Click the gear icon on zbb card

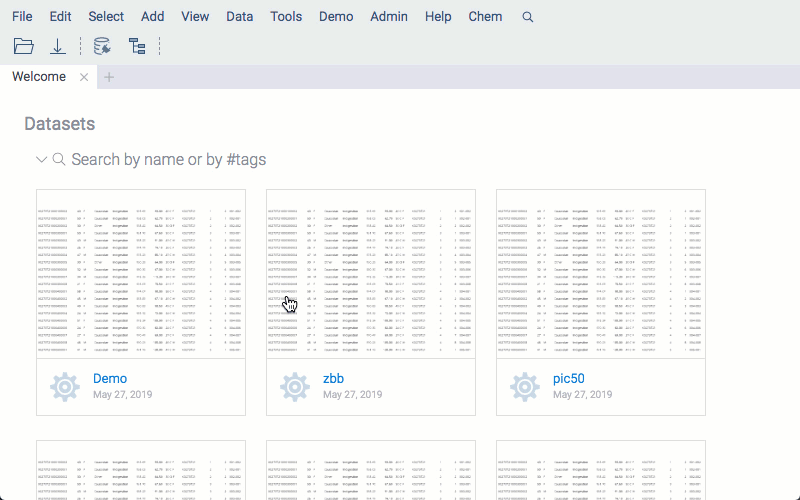pyautogui.click(x=295, y=386)
